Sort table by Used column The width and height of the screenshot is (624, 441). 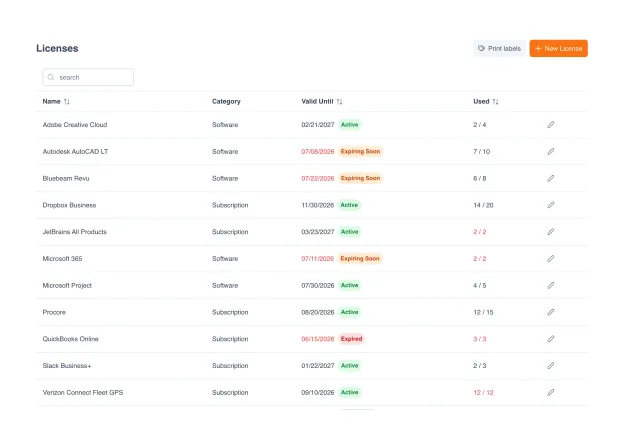[x=495, y=101]
